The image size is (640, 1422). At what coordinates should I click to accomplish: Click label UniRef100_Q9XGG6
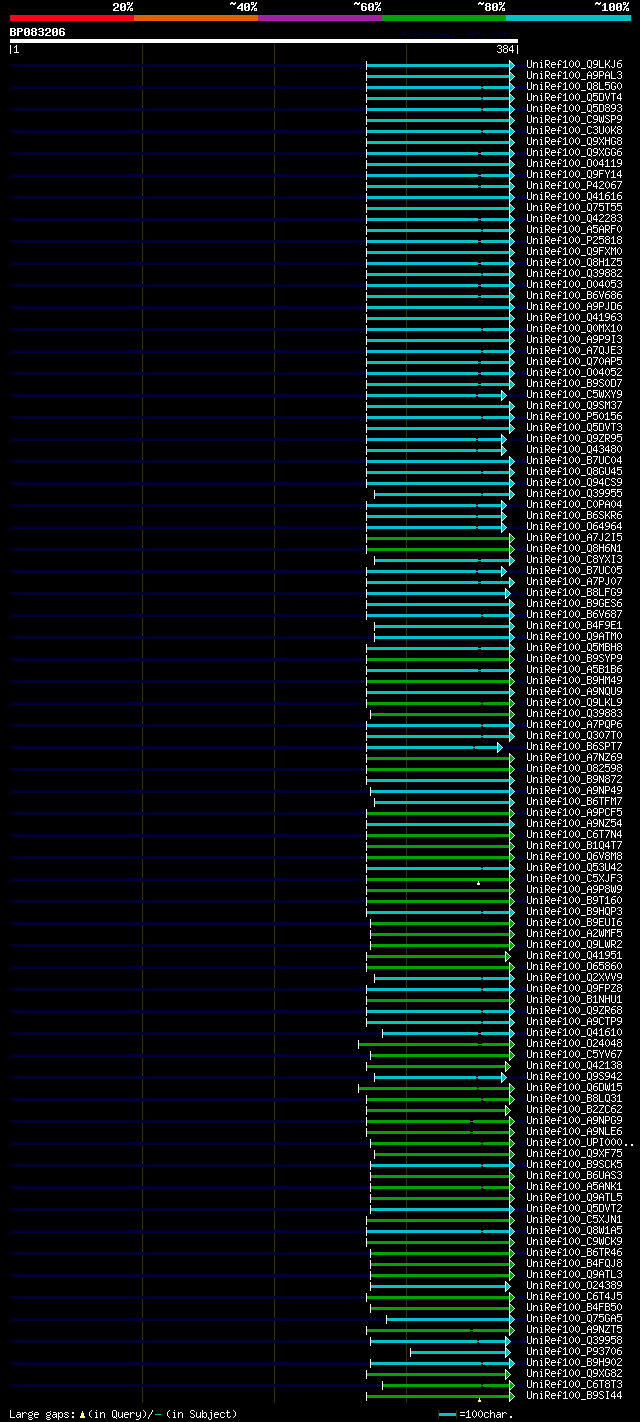(x=574, y=152)
